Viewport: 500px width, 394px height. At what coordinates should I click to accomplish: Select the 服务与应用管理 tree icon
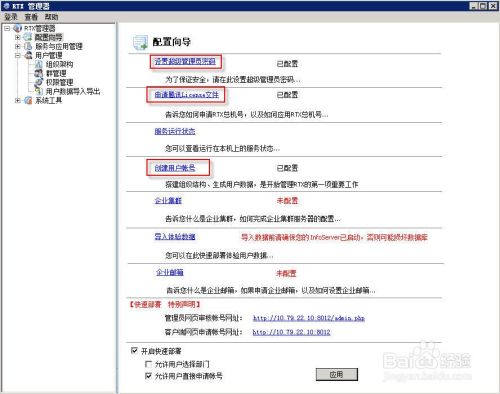28,46
